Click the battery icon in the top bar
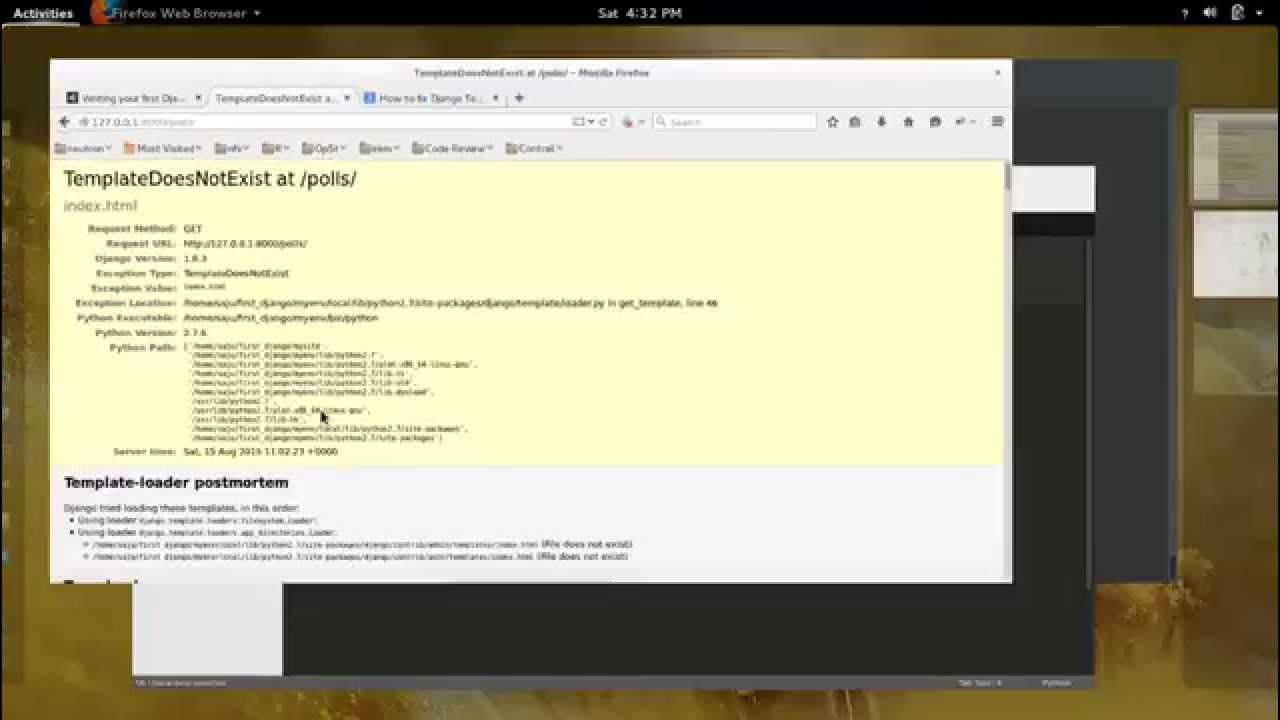 point(1237,13)
